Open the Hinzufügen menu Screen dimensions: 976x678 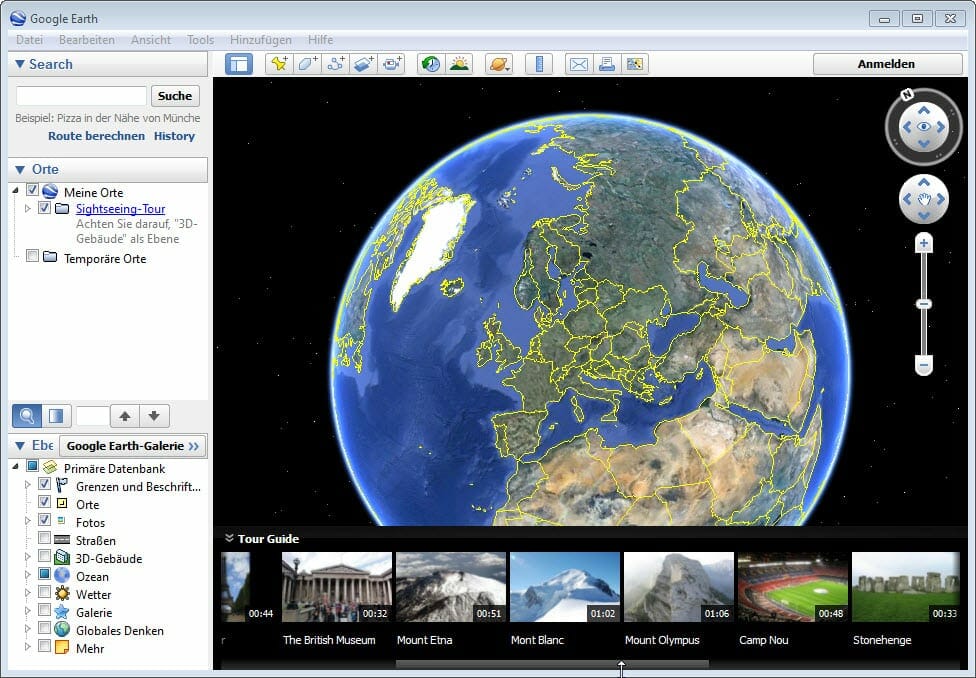[260, 40]
